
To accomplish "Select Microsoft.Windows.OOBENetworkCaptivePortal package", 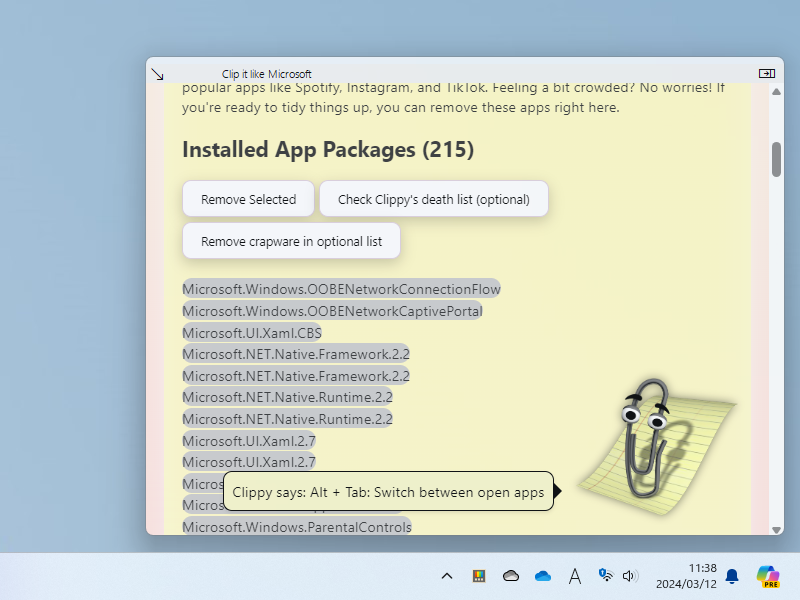I will click(332, 311).
